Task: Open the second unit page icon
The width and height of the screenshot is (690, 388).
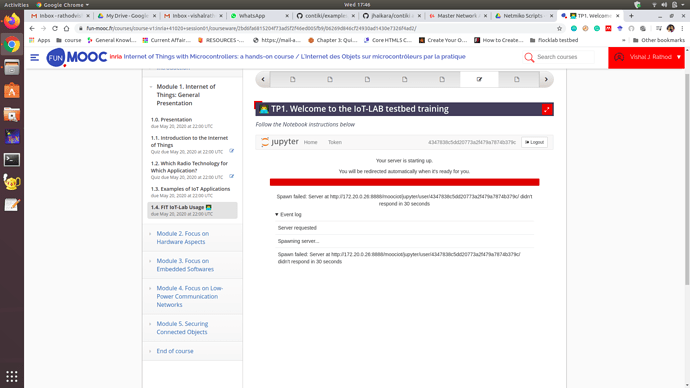Action: click(330, 80)
